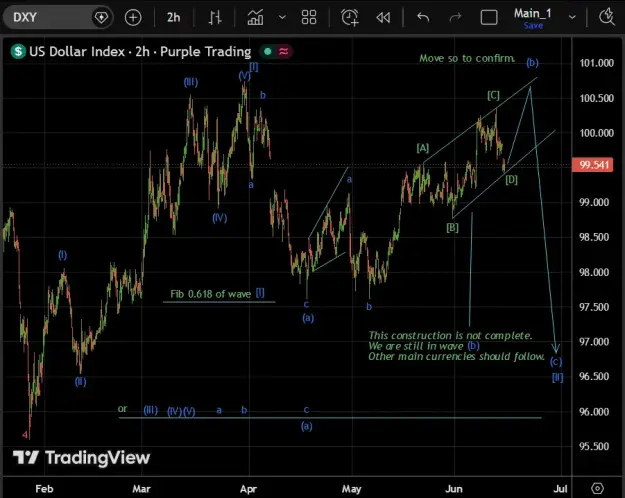Select the 'Move so to confirm.' note
This screenshot has height=498, width=625.
coord(467,58)
